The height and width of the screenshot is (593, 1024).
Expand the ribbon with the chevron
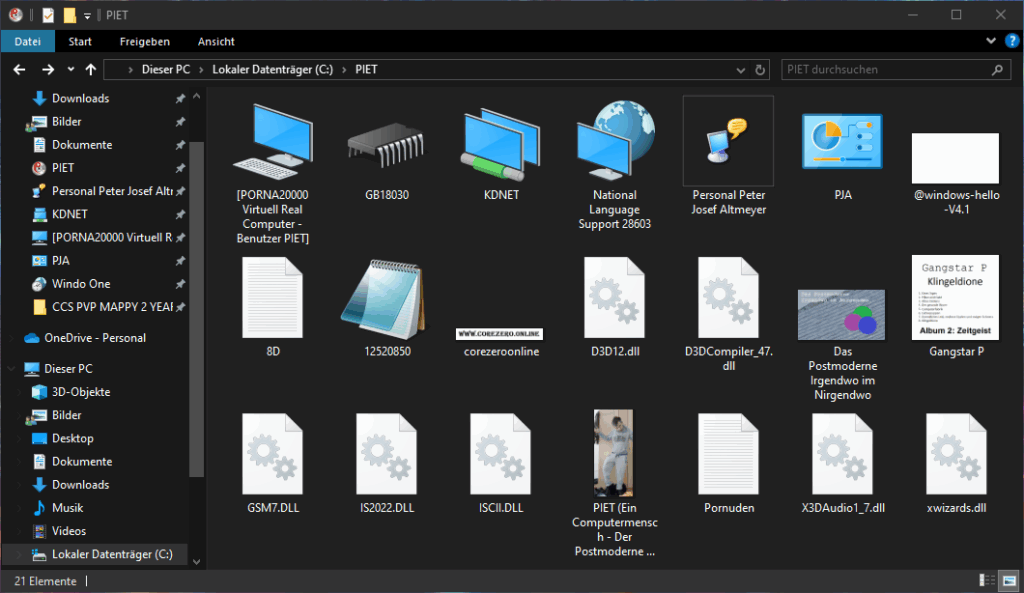(991, 42)
